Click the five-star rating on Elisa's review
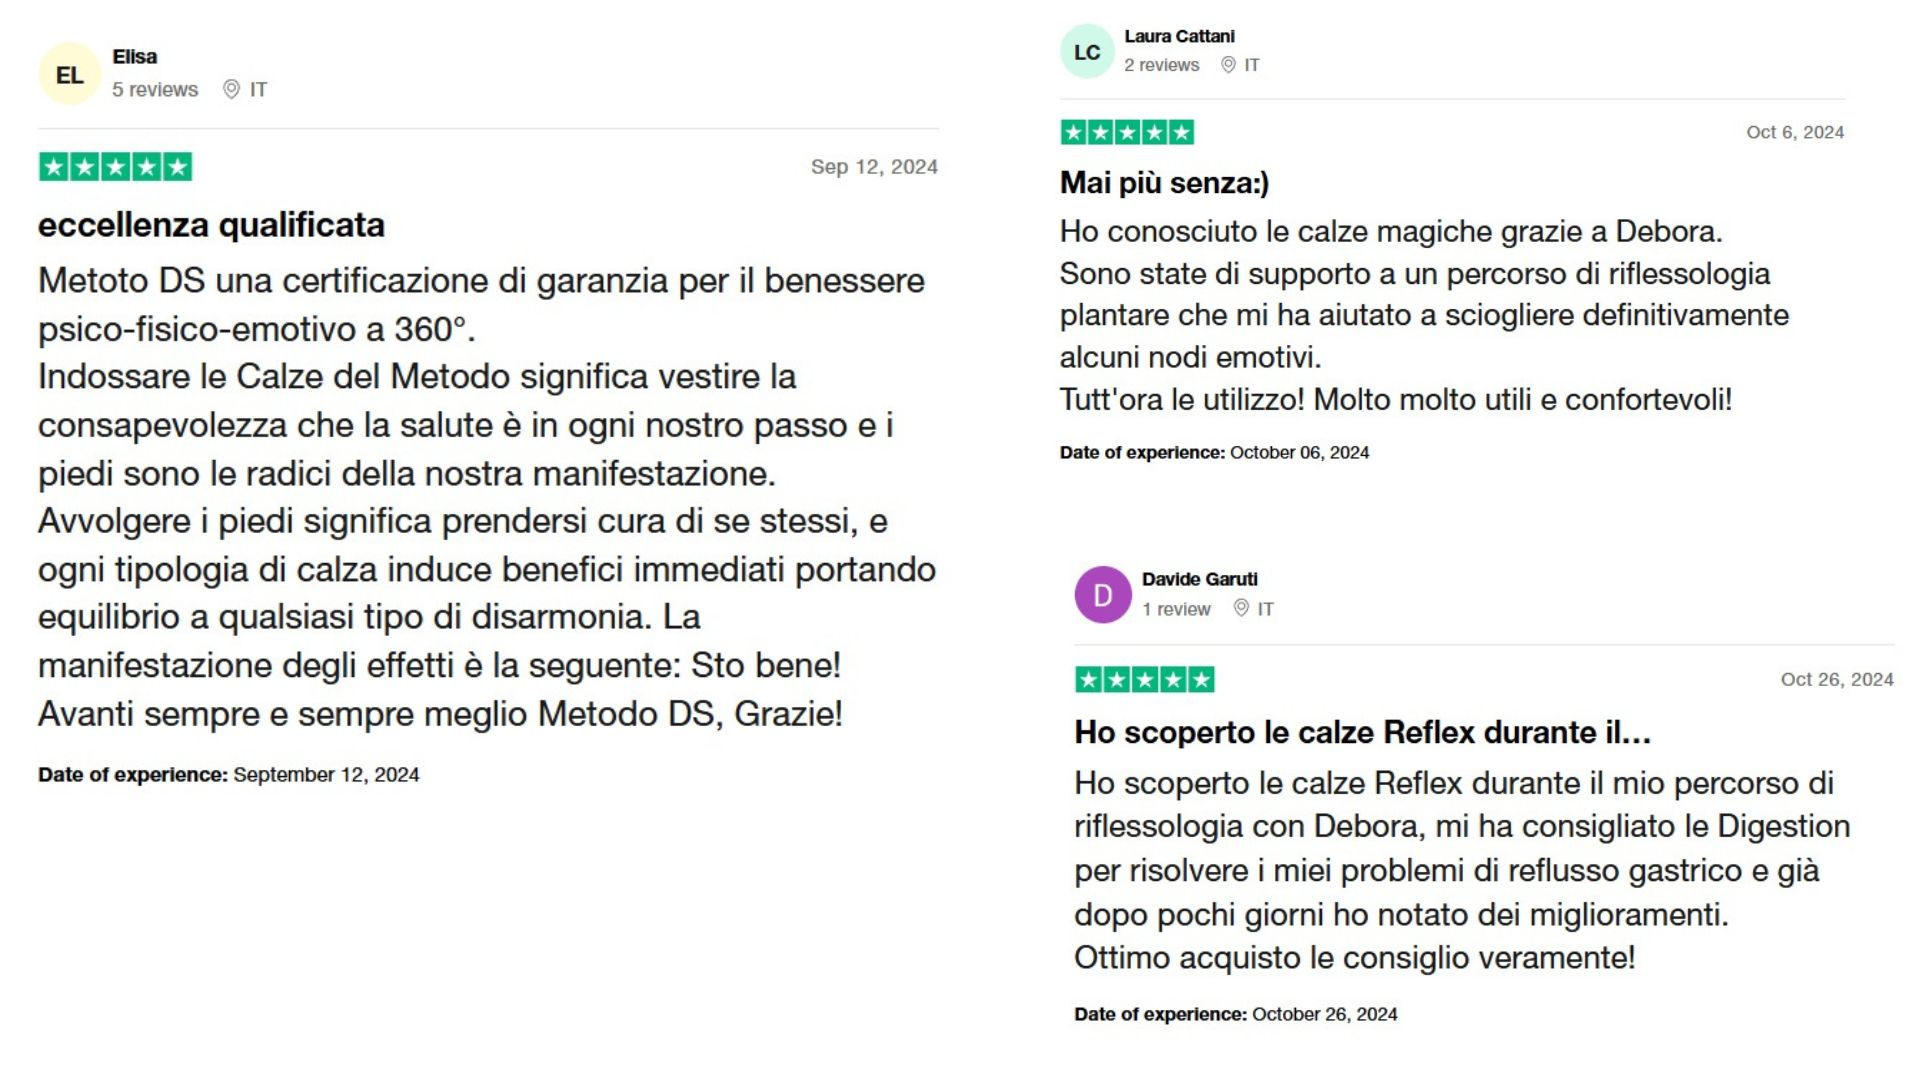 pyautogui.click(x=116, y=167)
